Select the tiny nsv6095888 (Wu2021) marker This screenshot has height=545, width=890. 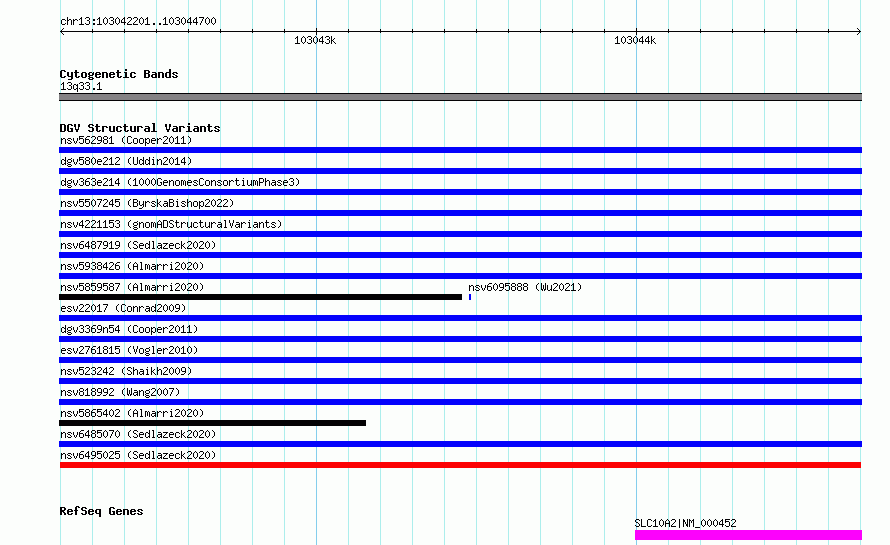pos(470,297)
